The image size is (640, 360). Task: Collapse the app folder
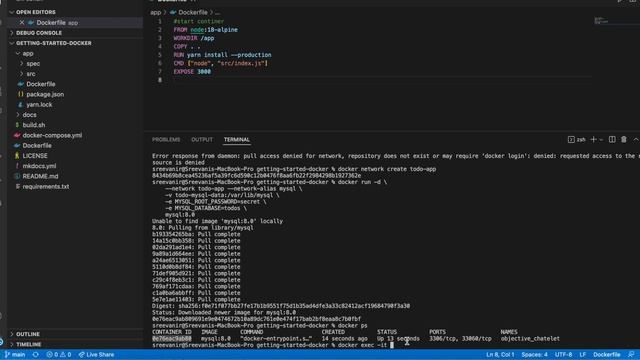(18, 53)
